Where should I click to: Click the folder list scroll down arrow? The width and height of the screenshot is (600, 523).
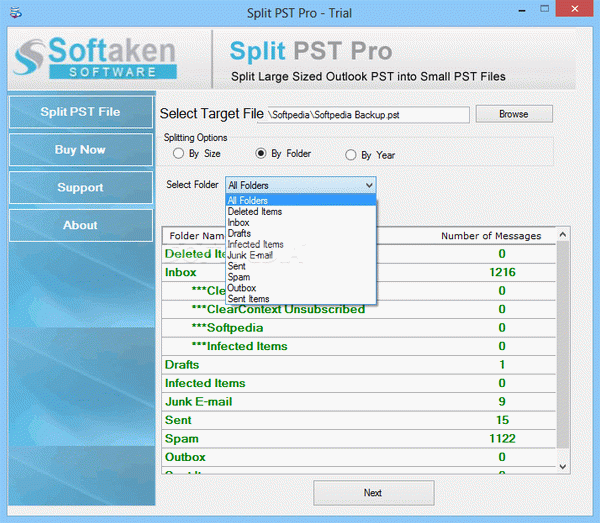(x=562, y=466)
